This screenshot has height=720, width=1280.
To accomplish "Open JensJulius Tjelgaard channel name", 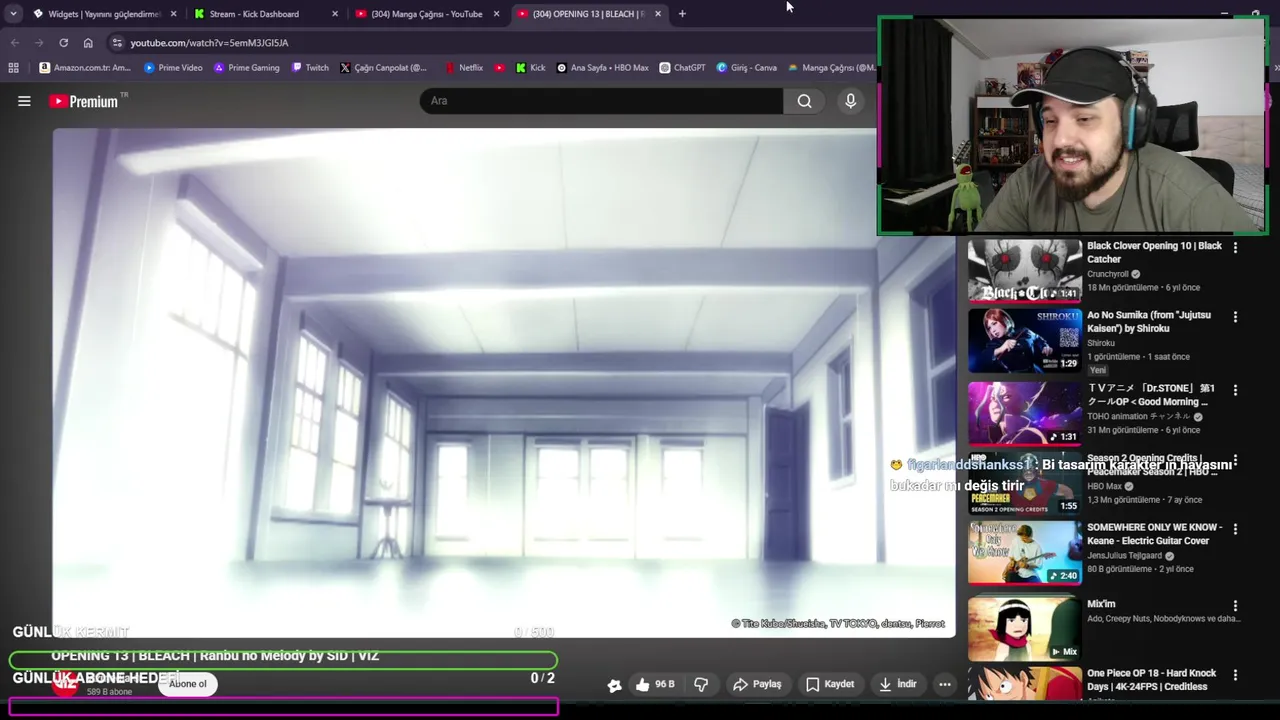I will tap(1125, 556).
